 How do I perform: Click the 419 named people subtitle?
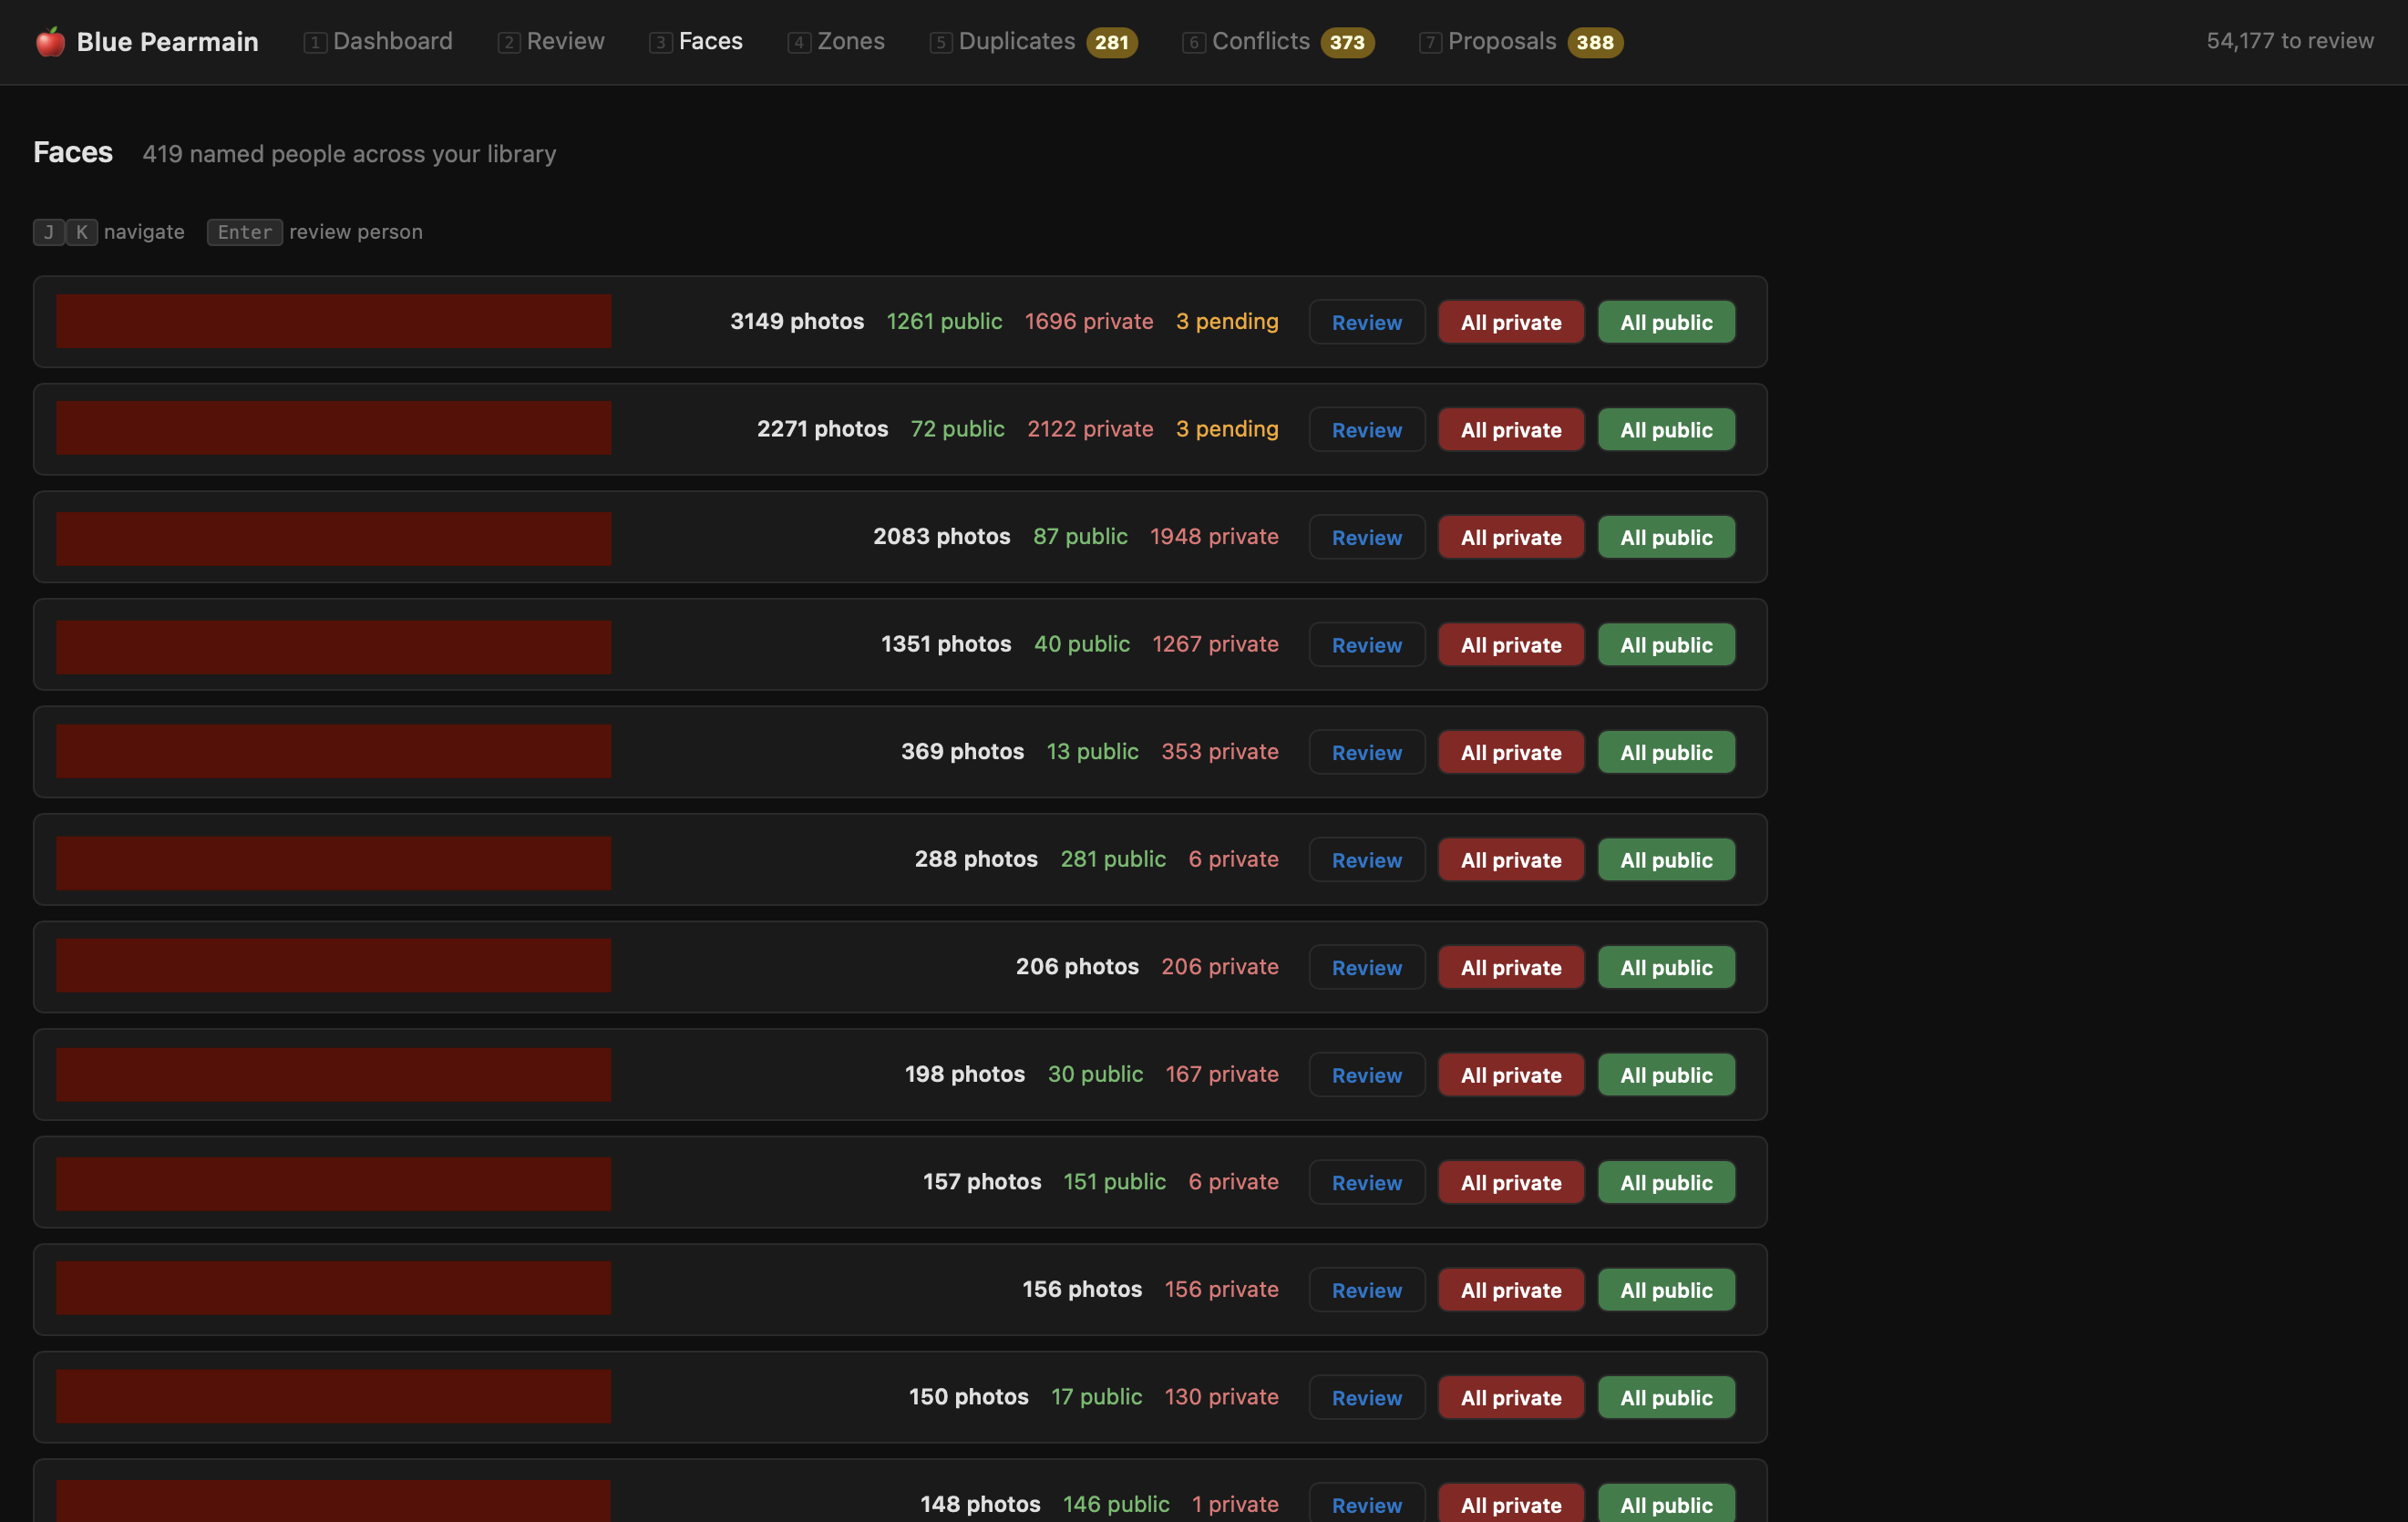tap(349, 153)
